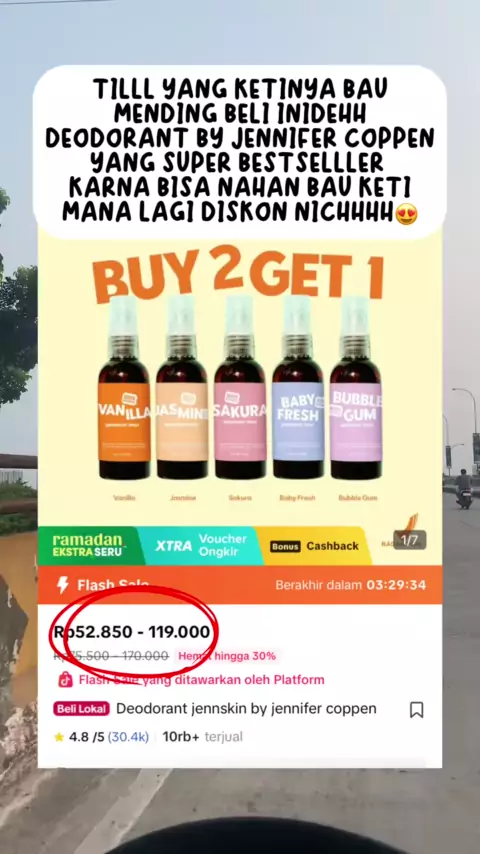This screenshot has height=854, width=480.
Task: Tap the heart-eyes emoji in caption
Action: click(406, 213)
